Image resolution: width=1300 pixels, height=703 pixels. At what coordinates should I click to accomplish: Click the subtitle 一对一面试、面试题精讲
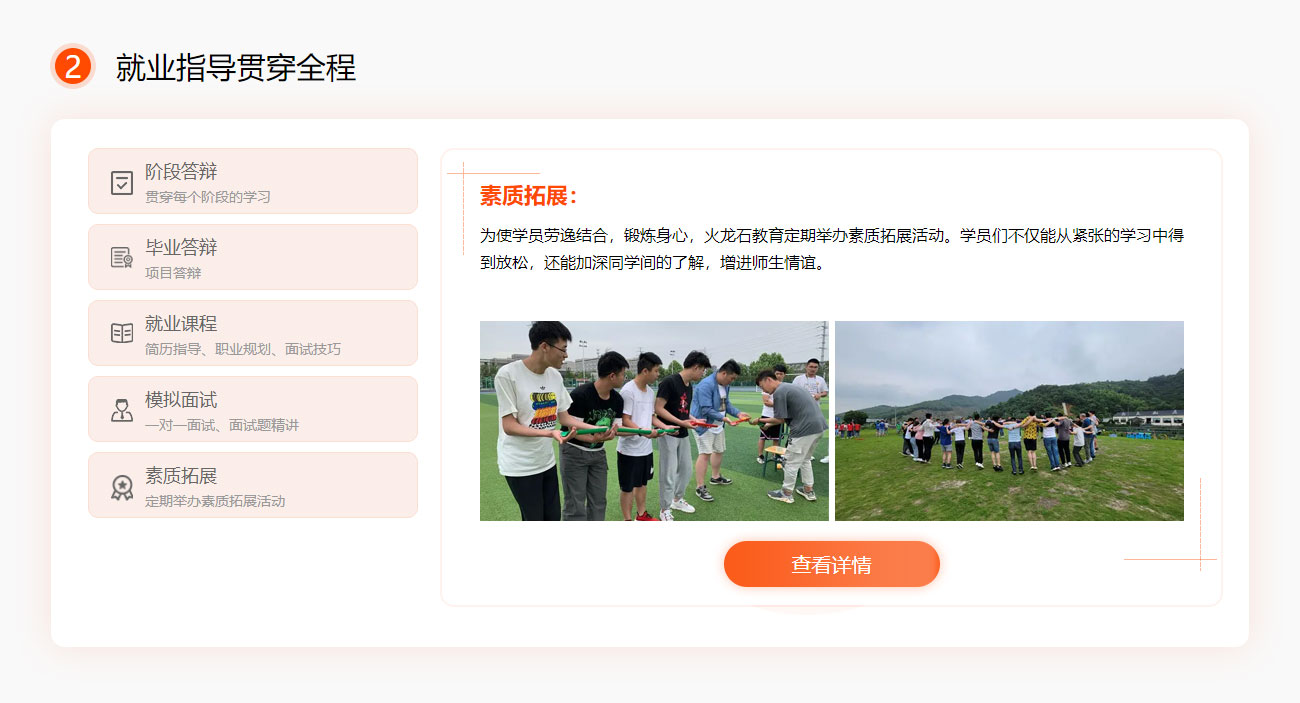(x=222, y=425)
